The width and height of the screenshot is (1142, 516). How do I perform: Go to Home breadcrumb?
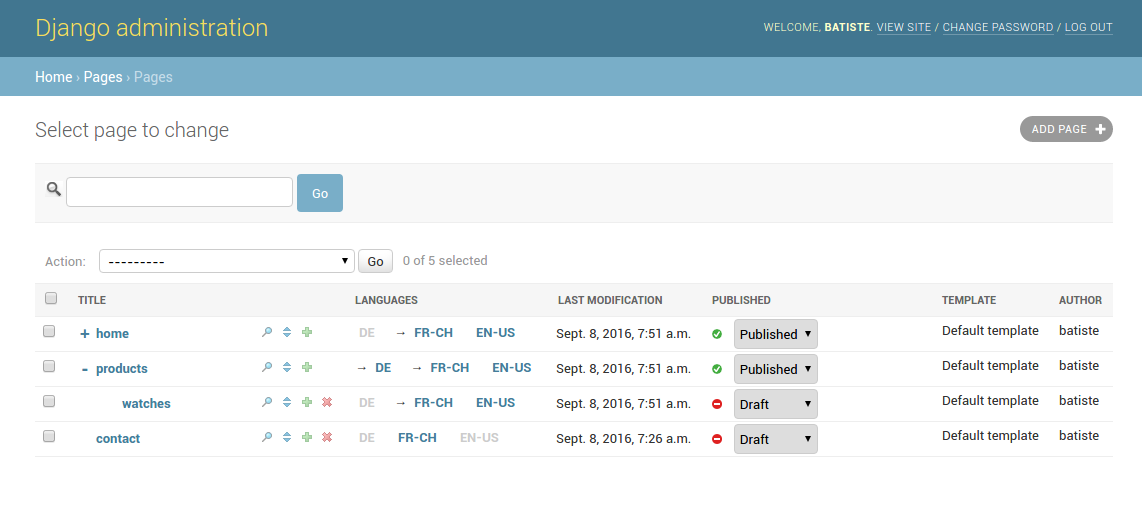click(x=53, y=77)
